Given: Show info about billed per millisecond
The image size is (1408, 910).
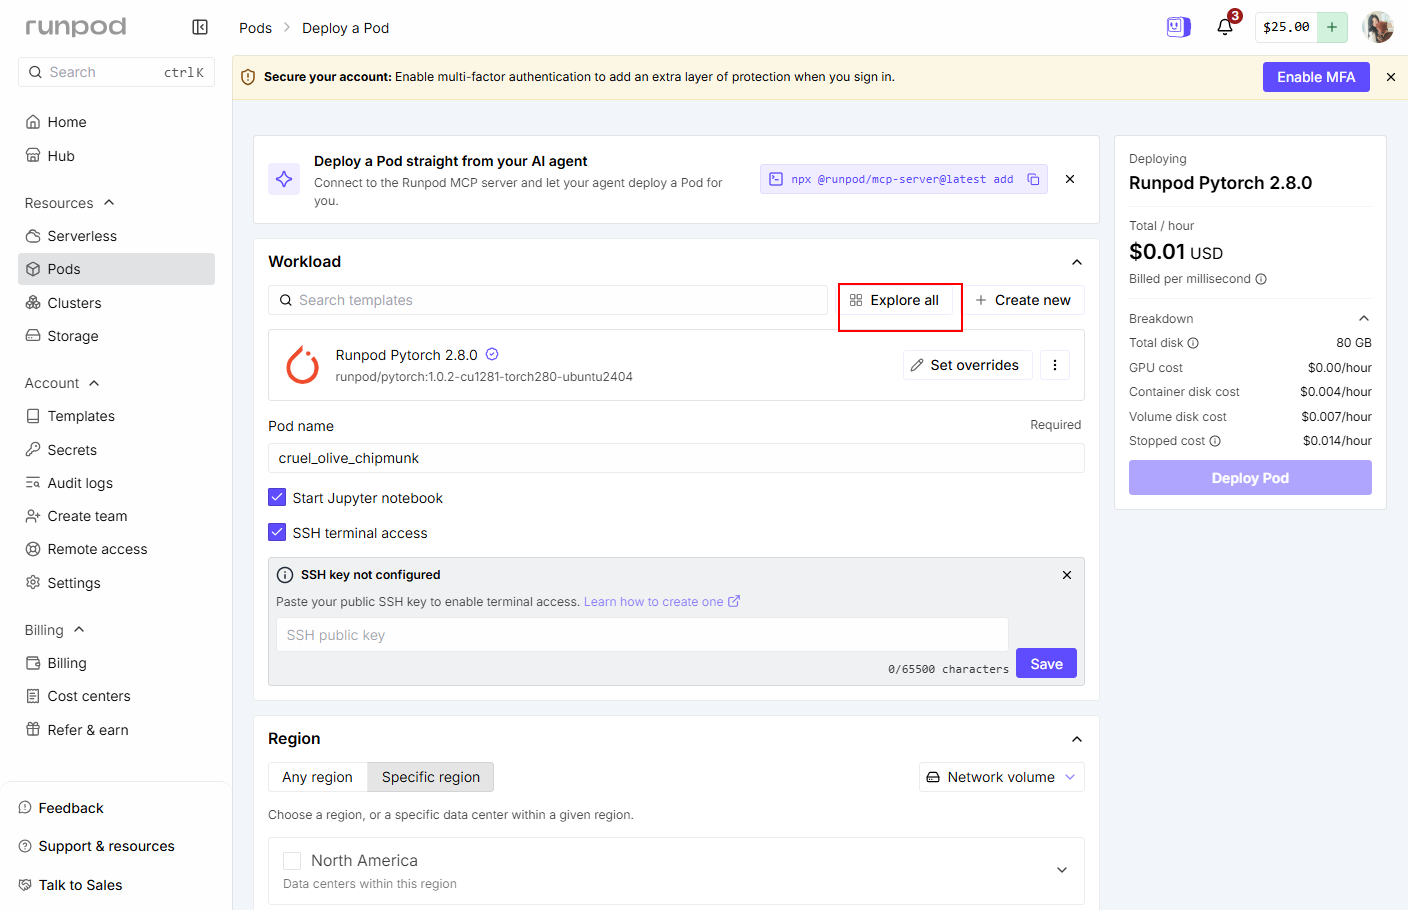Looking at the screenshot, I should click(x=1261, y=279).
